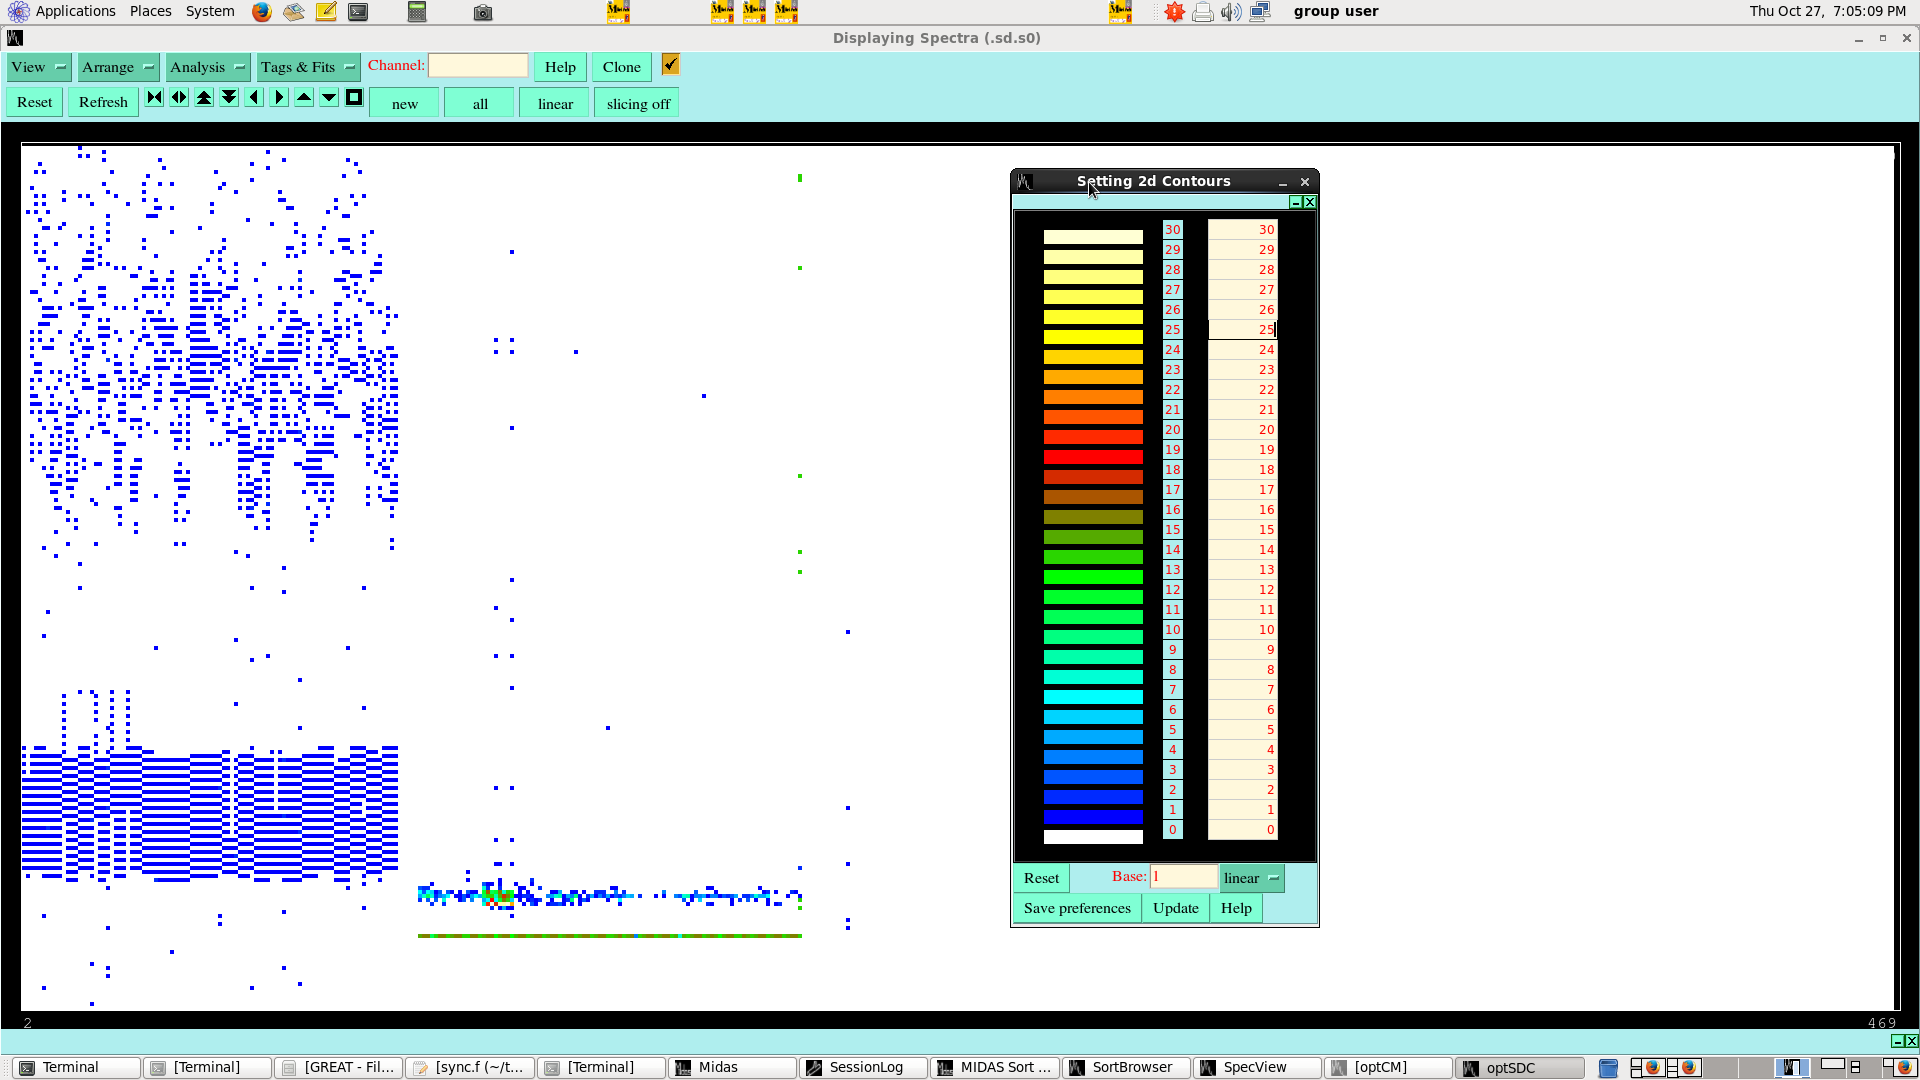
Task: Click the horizontal expand arrows icon
Action: point(179,97)
